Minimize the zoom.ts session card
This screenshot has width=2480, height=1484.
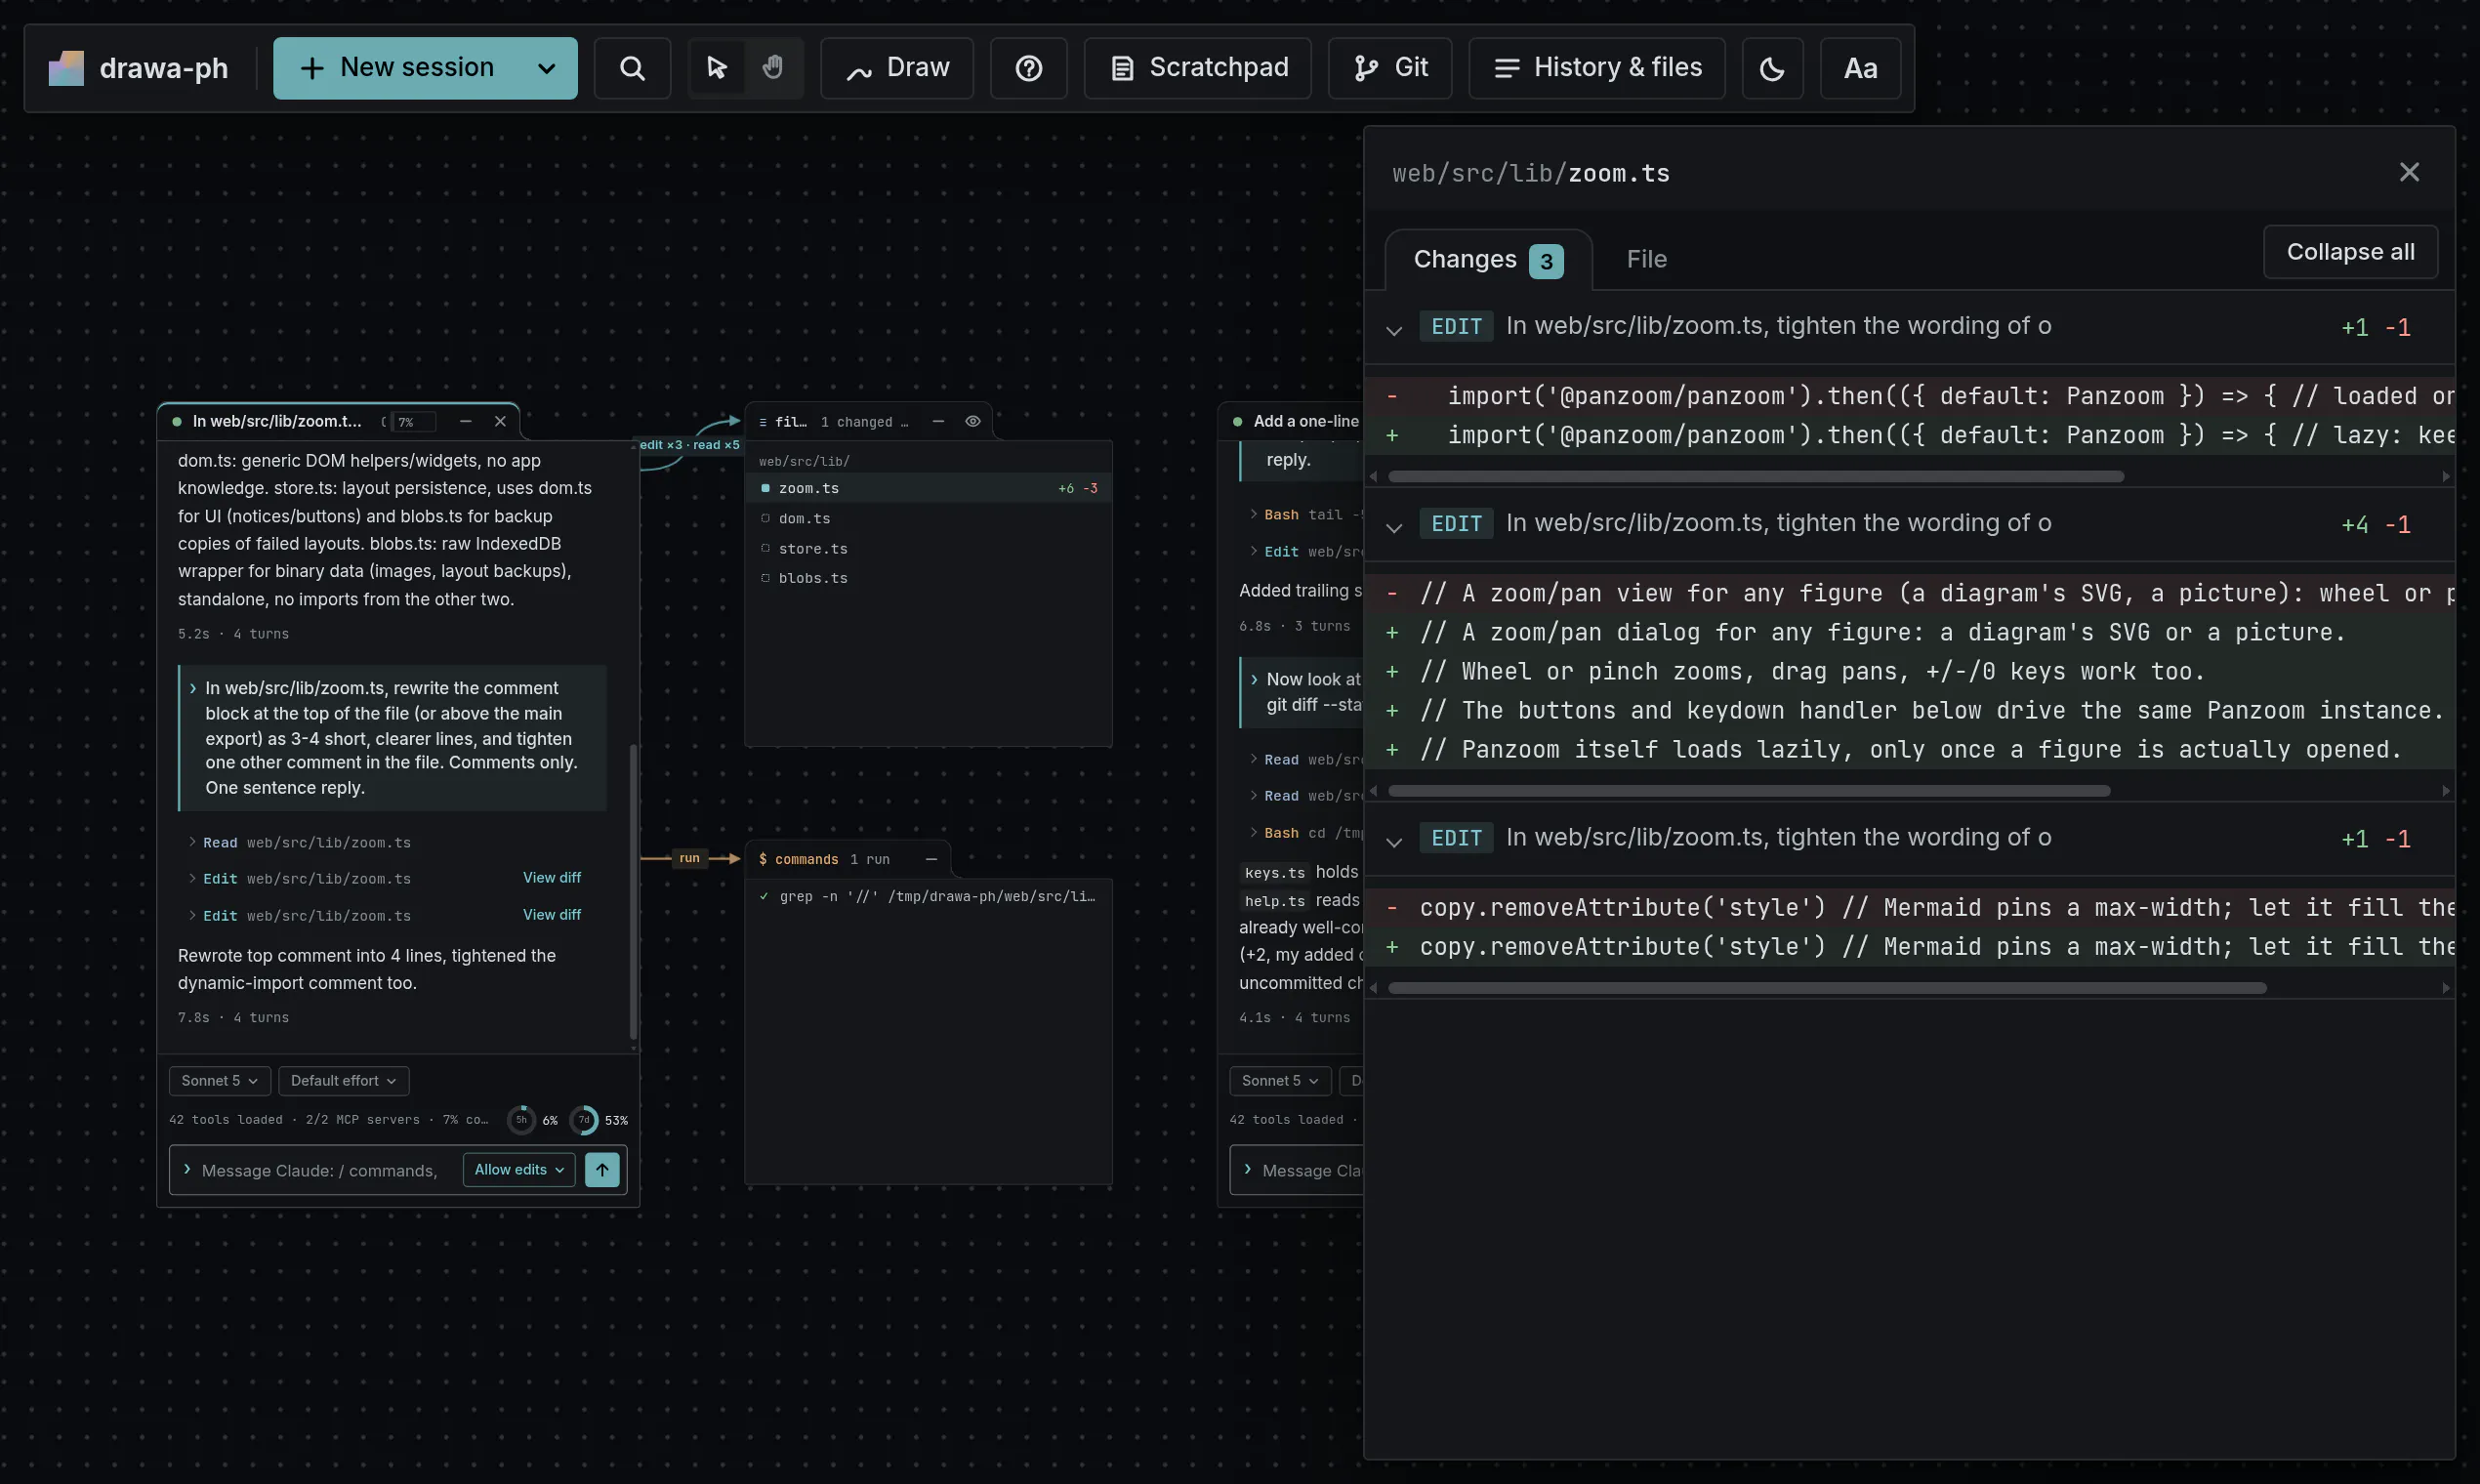click(x=465, y=421)
